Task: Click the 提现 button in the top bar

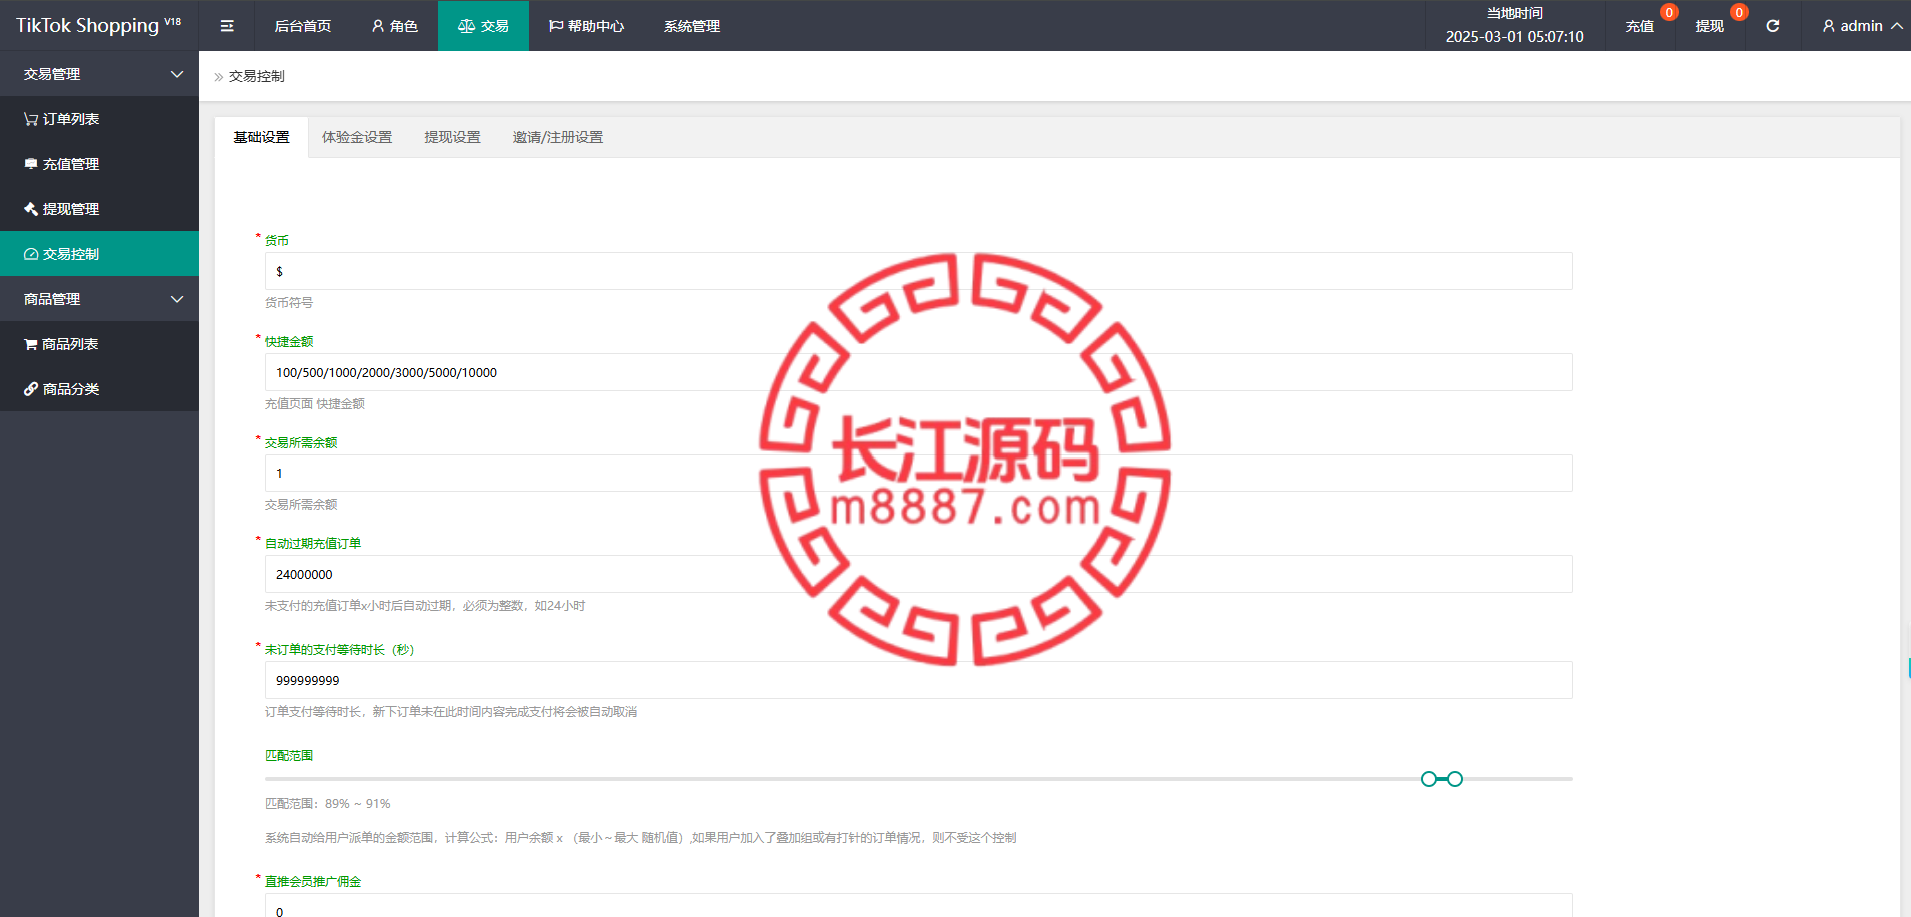Action: coord(1710,26)
